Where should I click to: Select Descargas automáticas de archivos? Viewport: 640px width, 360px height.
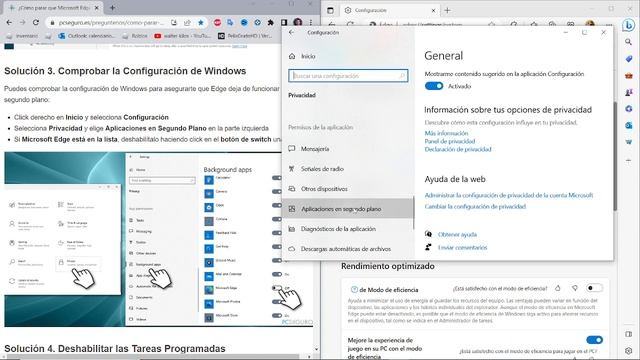pos(348,249)
